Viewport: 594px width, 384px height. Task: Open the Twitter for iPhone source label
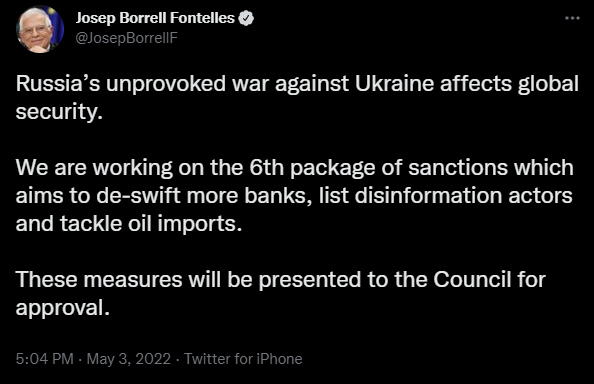pyautogui.click(x=243, y=359)
